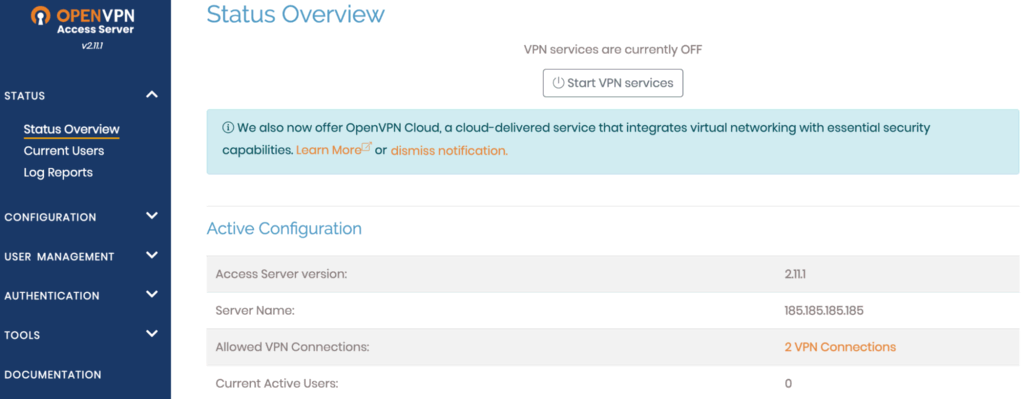Click the power icon on Start VPN services
This screenshot has width=1024, height=399.
558,83
